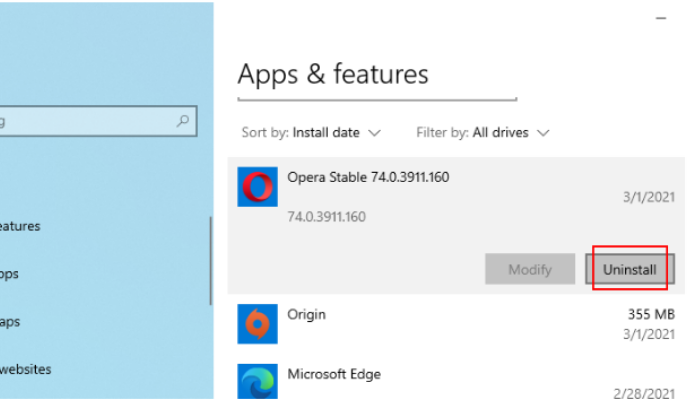Select the Origin app entry
This screenshot has width=700, height=400.
456,324
